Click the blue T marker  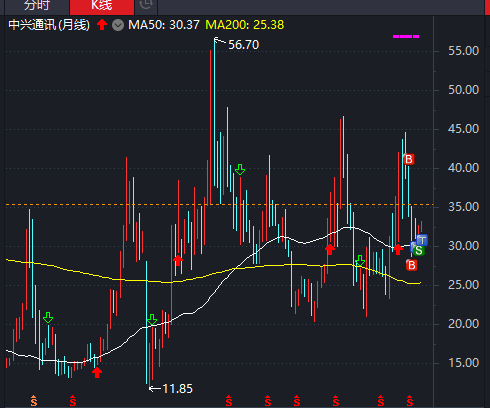[422, 240]
